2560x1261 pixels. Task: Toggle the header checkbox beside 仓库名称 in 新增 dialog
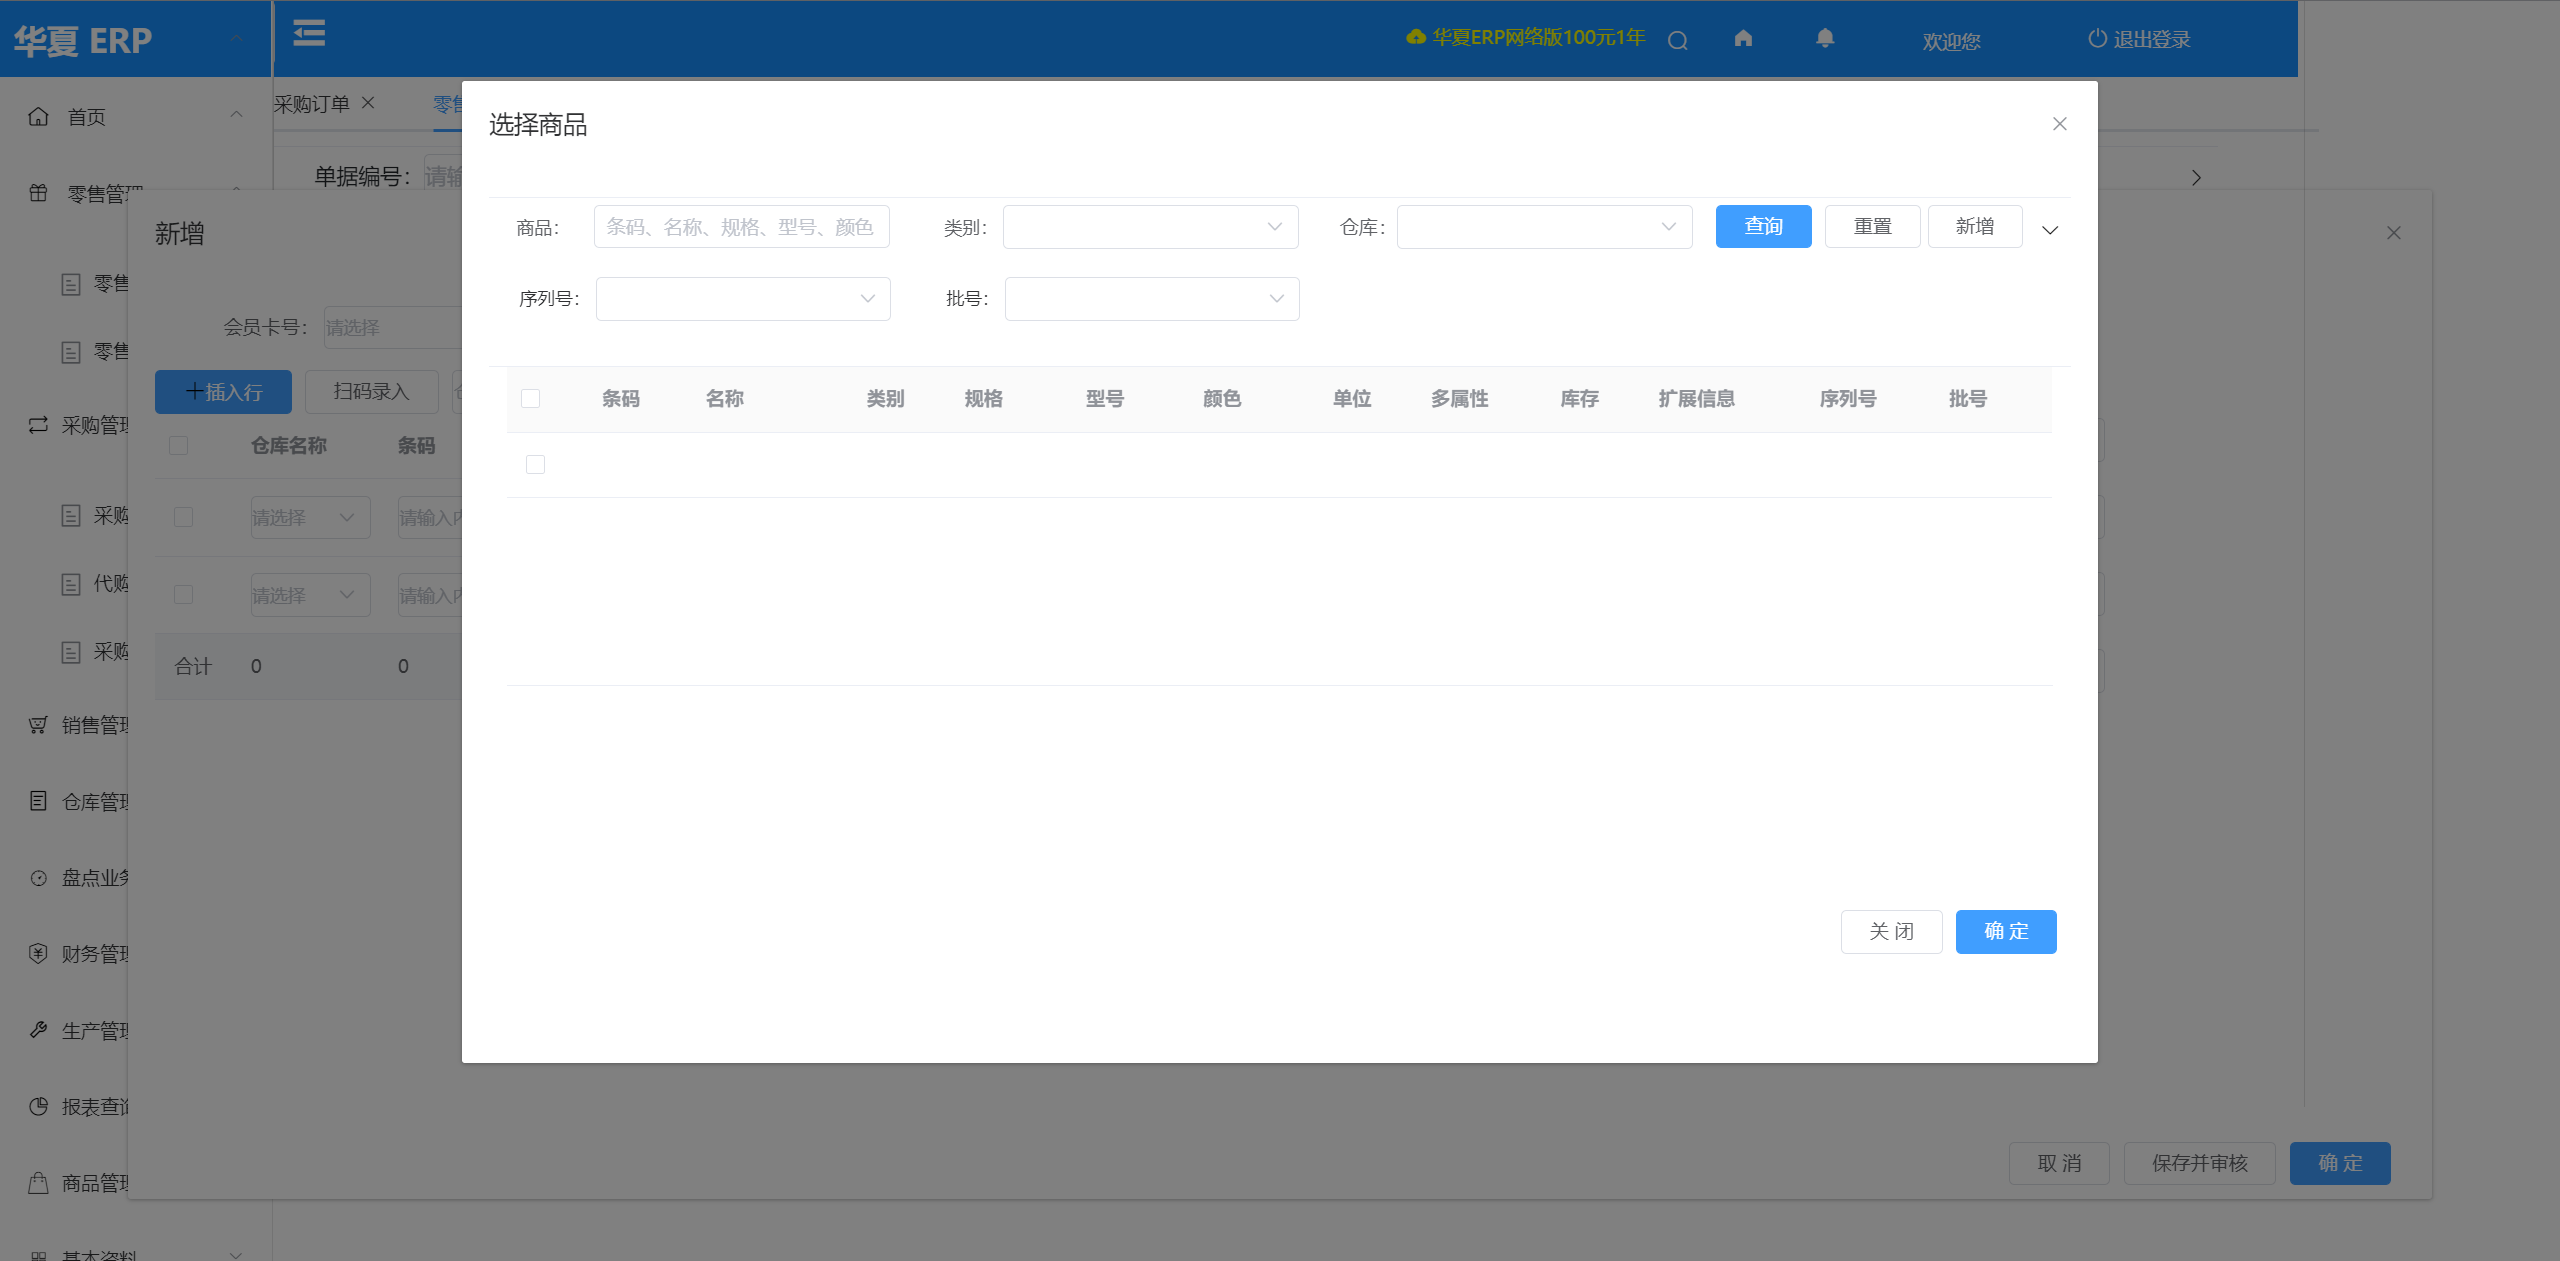point(179,445)
